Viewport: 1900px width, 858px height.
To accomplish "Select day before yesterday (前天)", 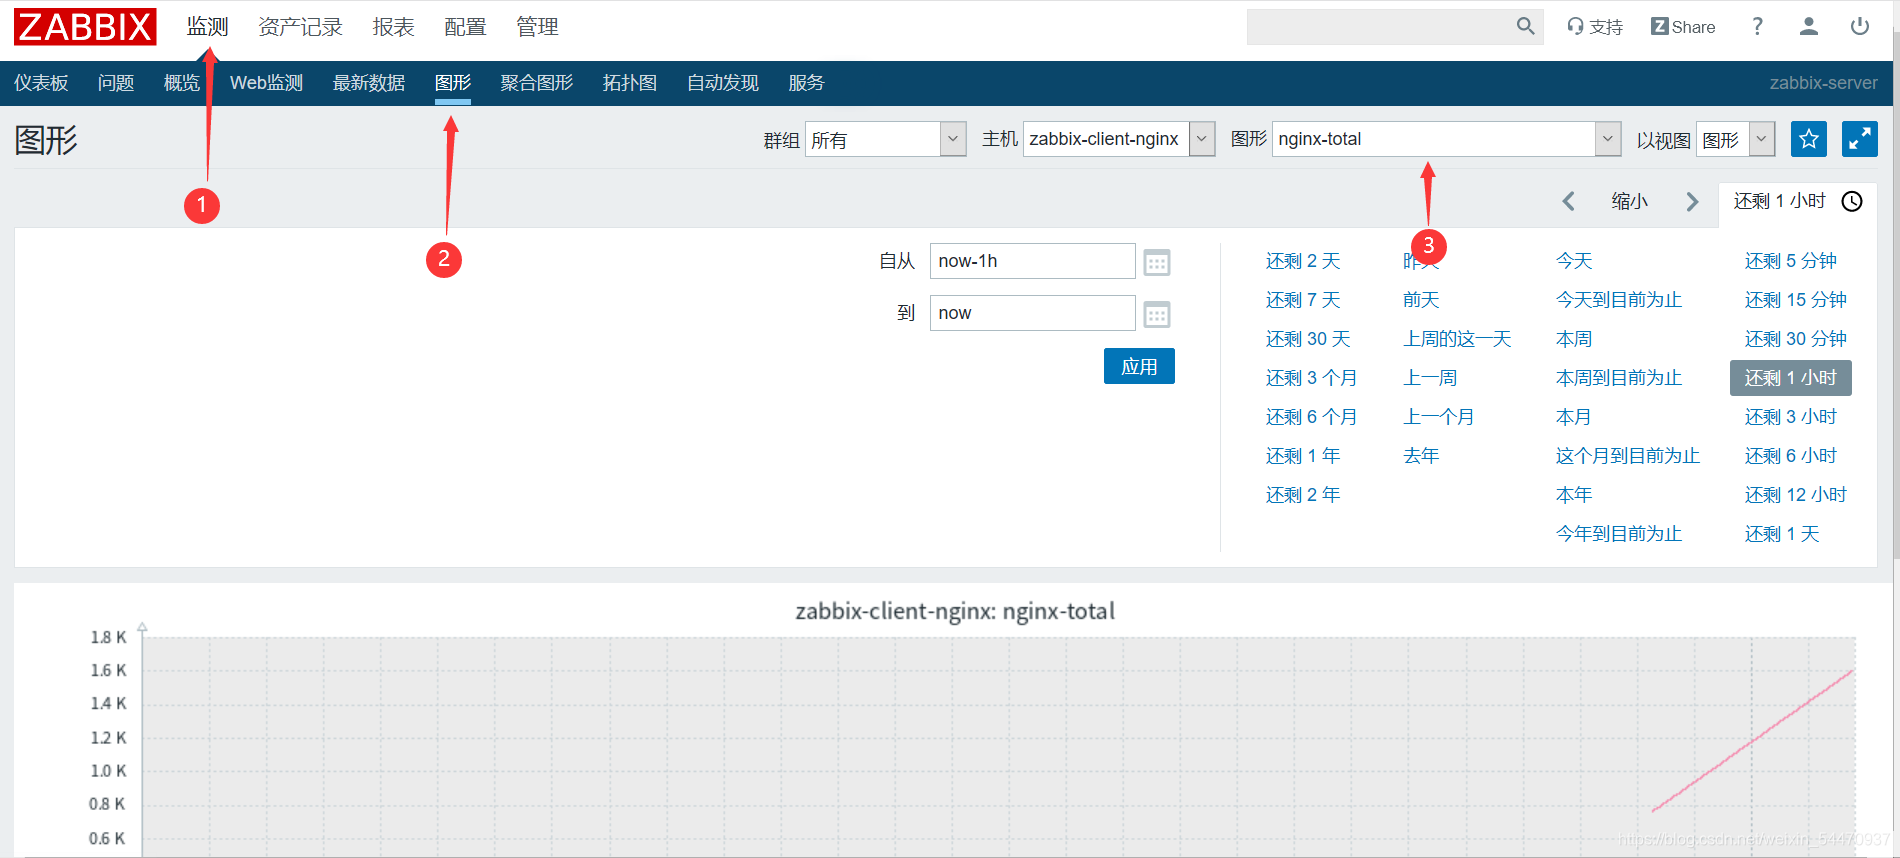I will (x=1421, y=300).
